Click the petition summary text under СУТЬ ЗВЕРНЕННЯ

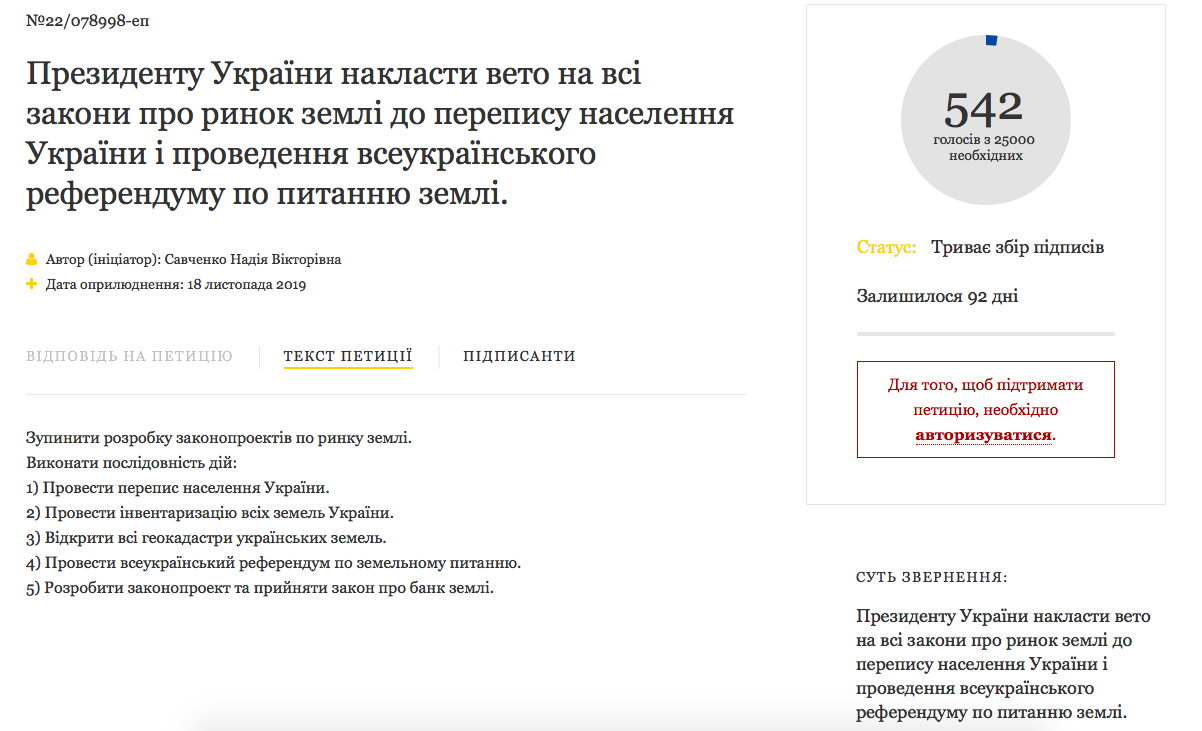pos(1003,665)
